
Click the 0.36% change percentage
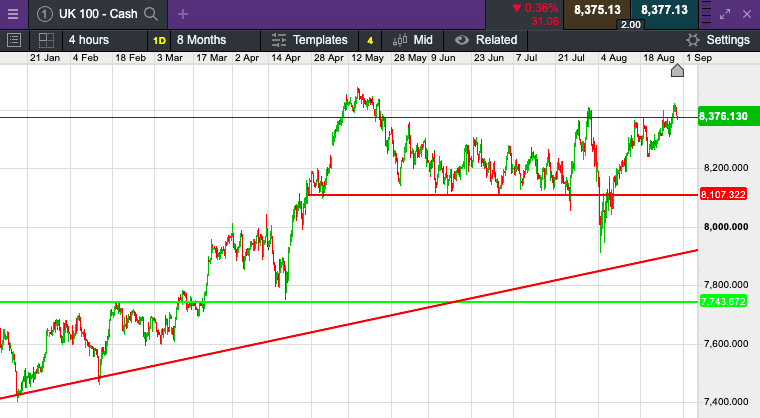tap(540, 8)
